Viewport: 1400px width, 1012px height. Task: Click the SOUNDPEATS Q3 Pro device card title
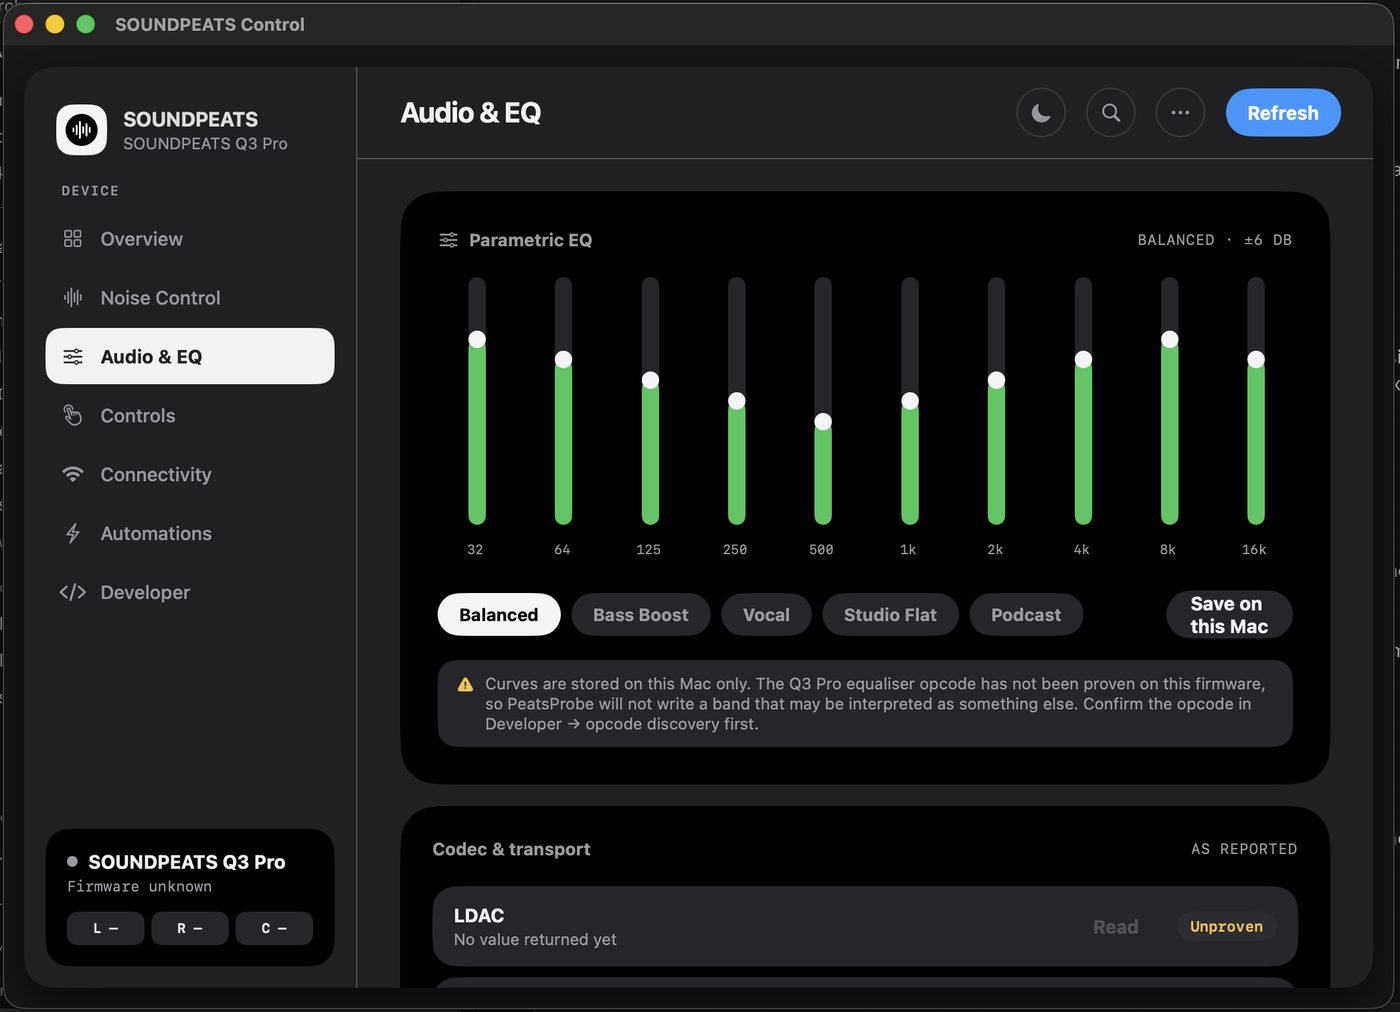(x=187, y=862)
